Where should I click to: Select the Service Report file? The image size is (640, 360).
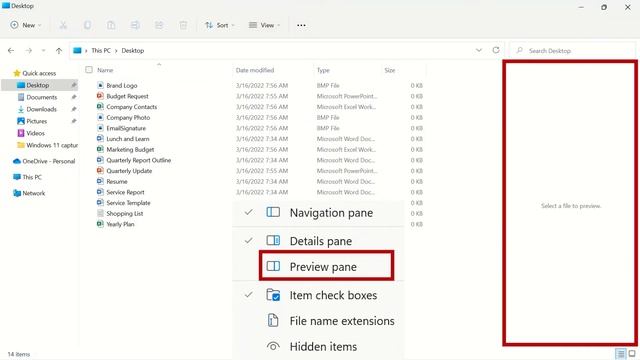(125, 192)
